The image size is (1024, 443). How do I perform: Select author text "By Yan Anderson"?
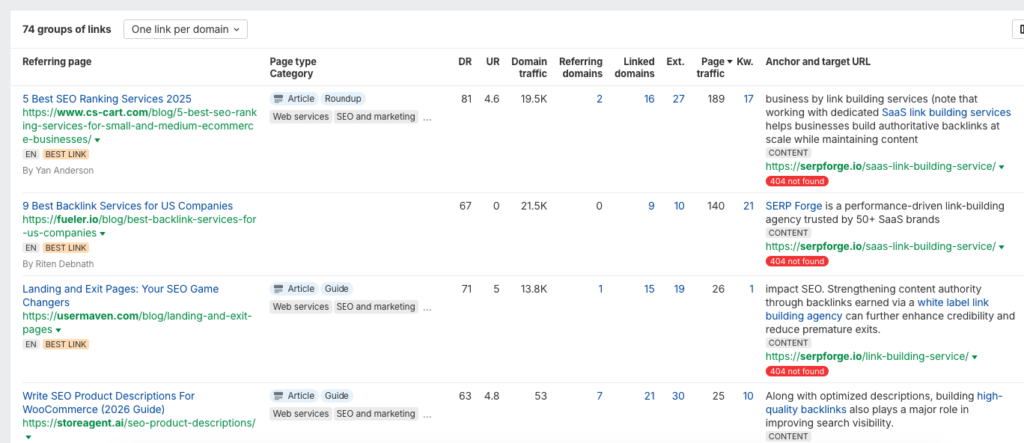coord(58,171)
